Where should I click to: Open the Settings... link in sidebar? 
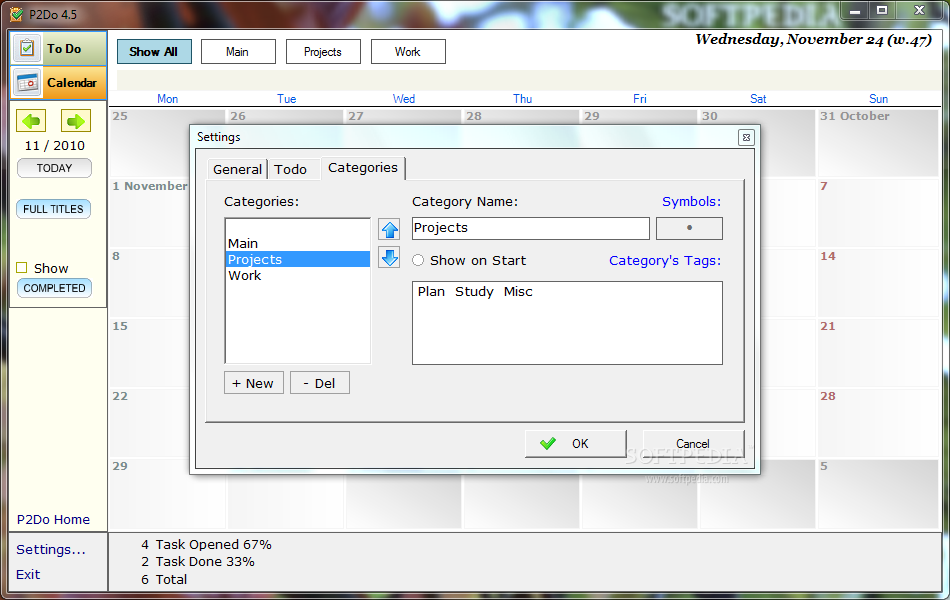(x=51, y=550)
